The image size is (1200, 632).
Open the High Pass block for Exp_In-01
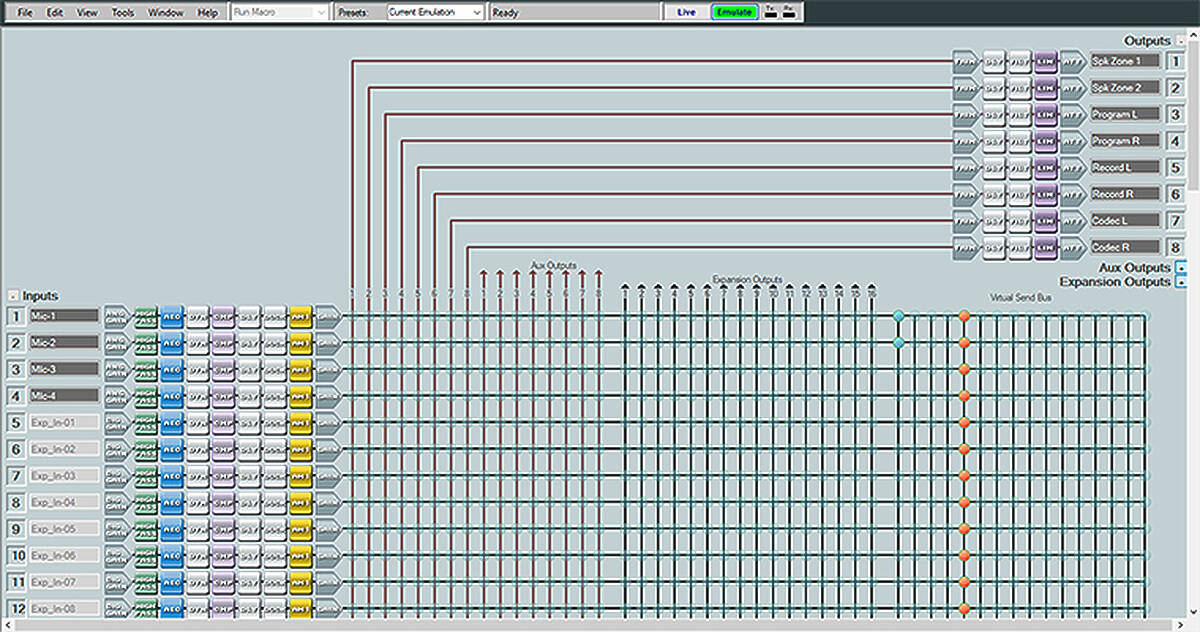[146, 423]
